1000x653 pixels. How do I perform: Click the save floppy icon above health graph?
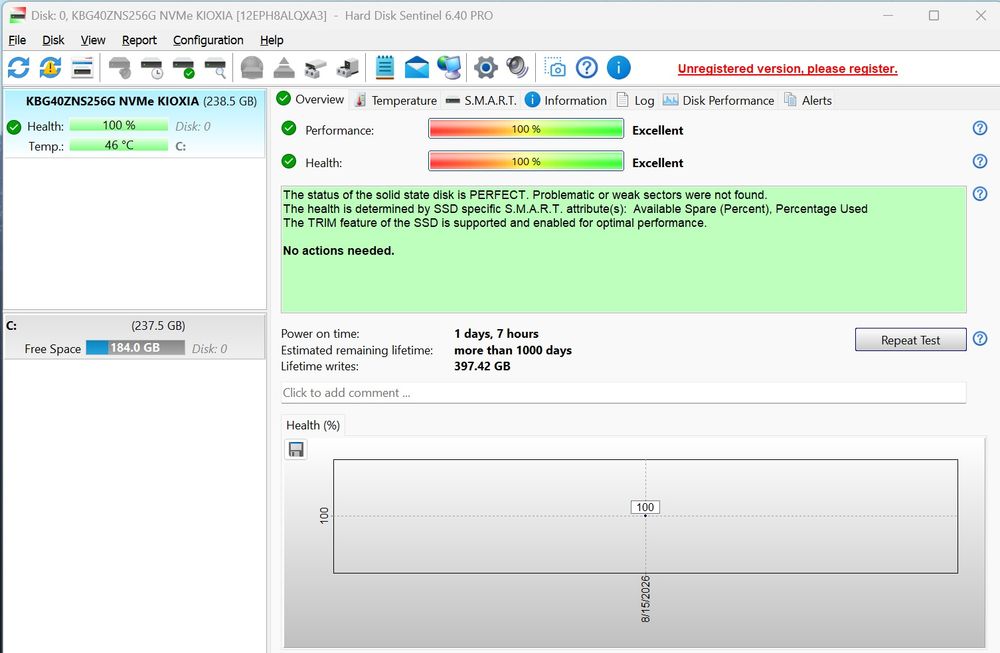(x=296, y=450)
